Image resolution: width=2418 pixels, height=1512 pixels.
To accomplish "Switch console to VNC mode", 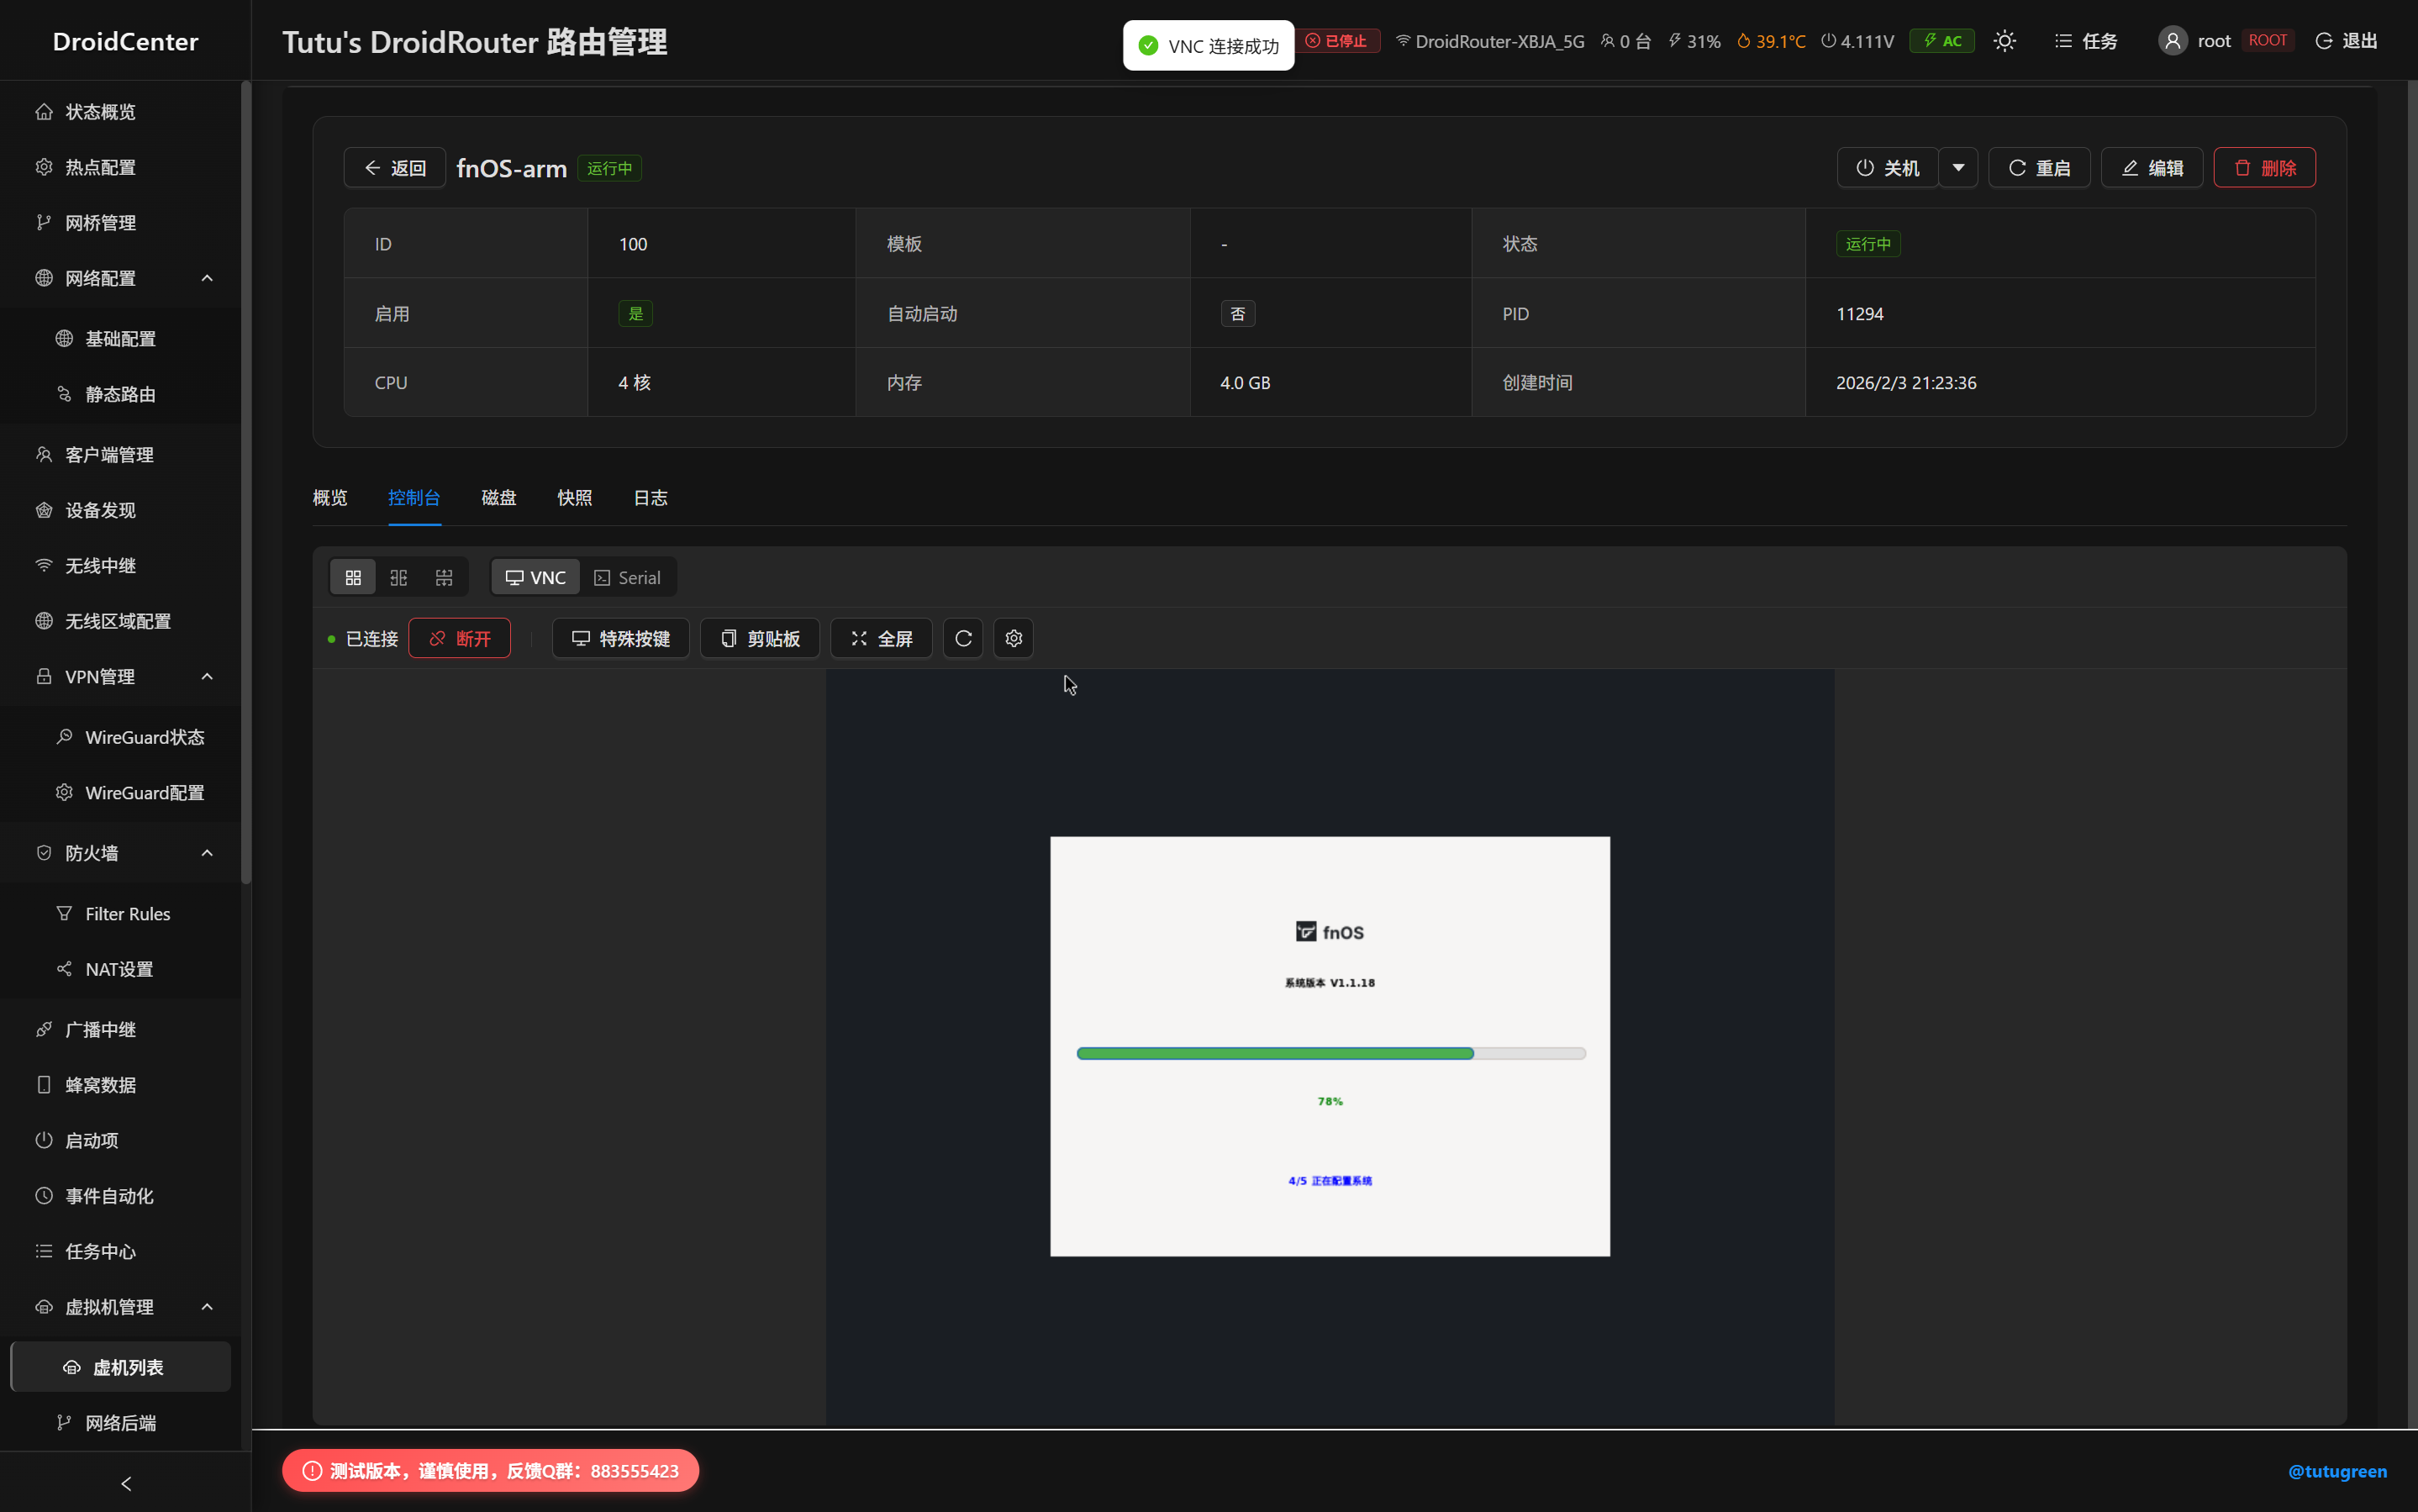I will tap(536, 577).
